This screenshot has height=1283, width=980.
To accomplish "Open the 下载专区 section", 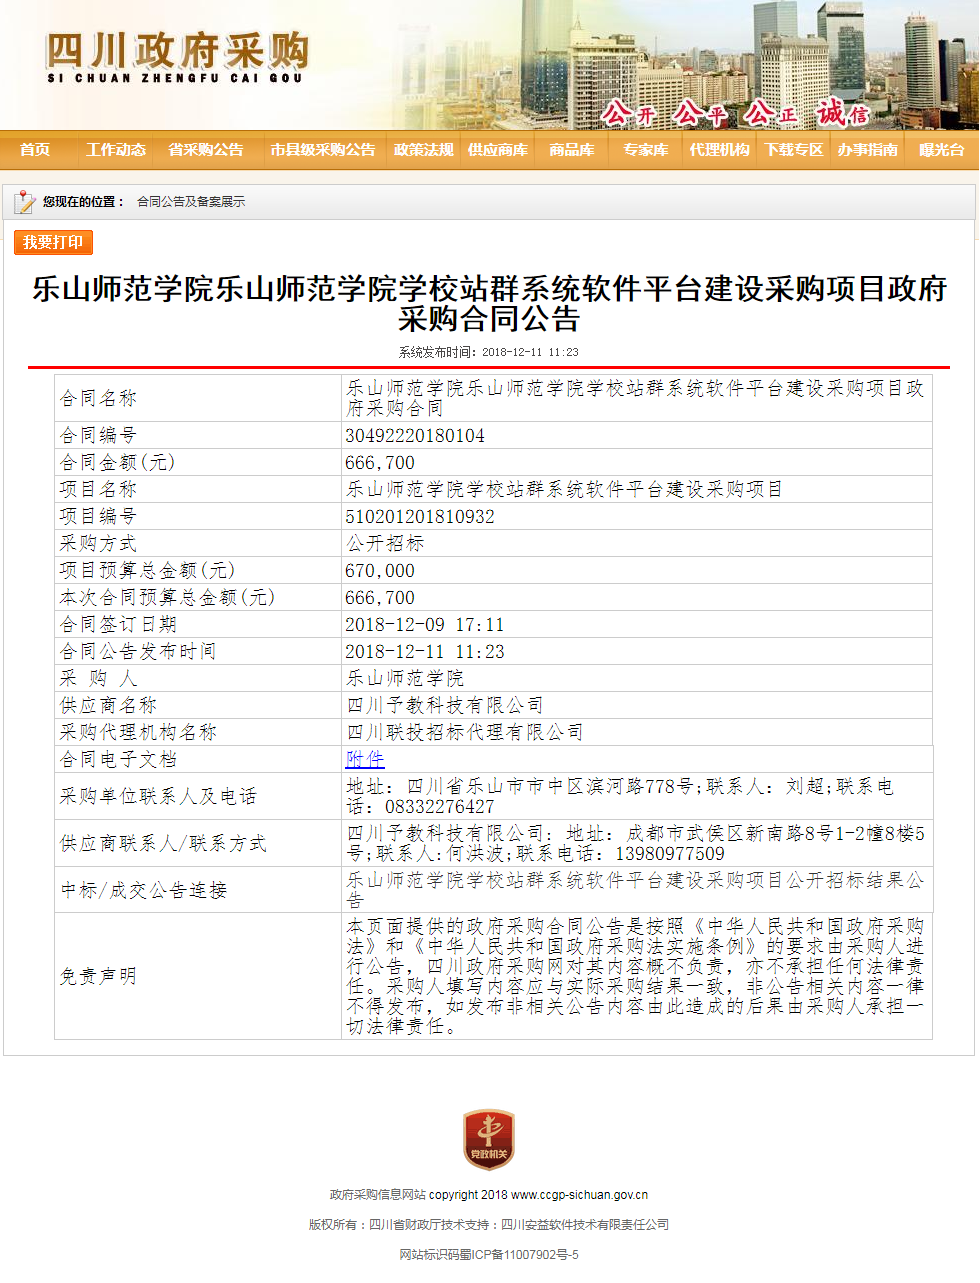I will click(x=793, y=150).
